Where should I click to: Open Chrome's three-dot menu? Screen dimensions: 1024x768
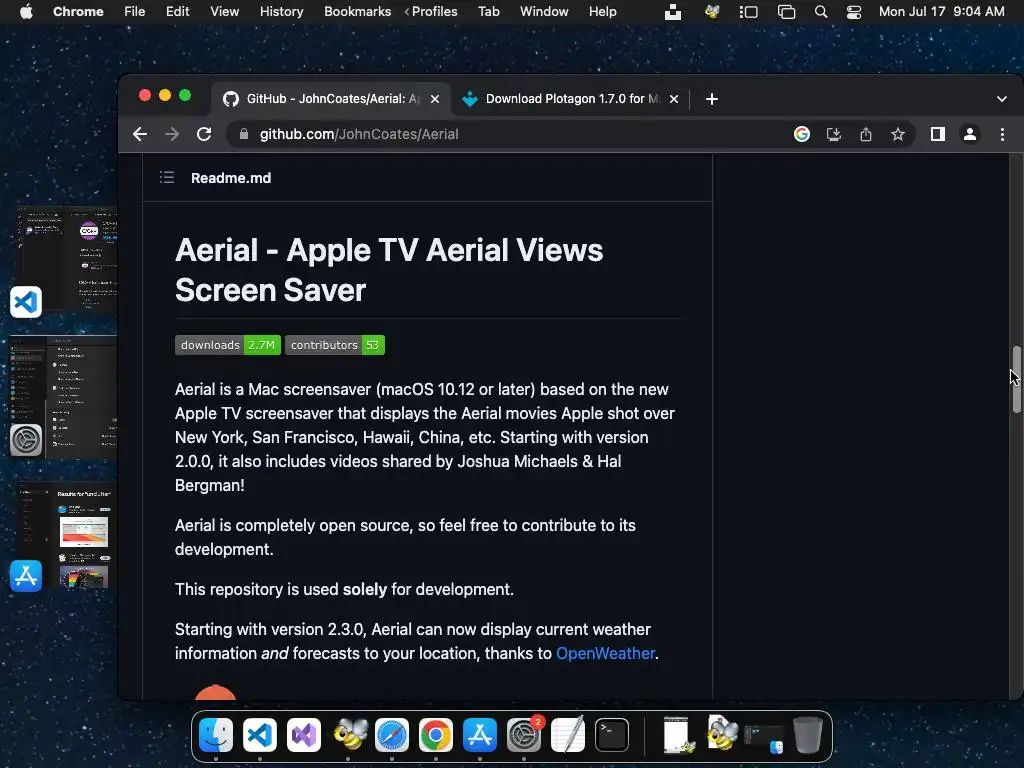pos(1002,134)
